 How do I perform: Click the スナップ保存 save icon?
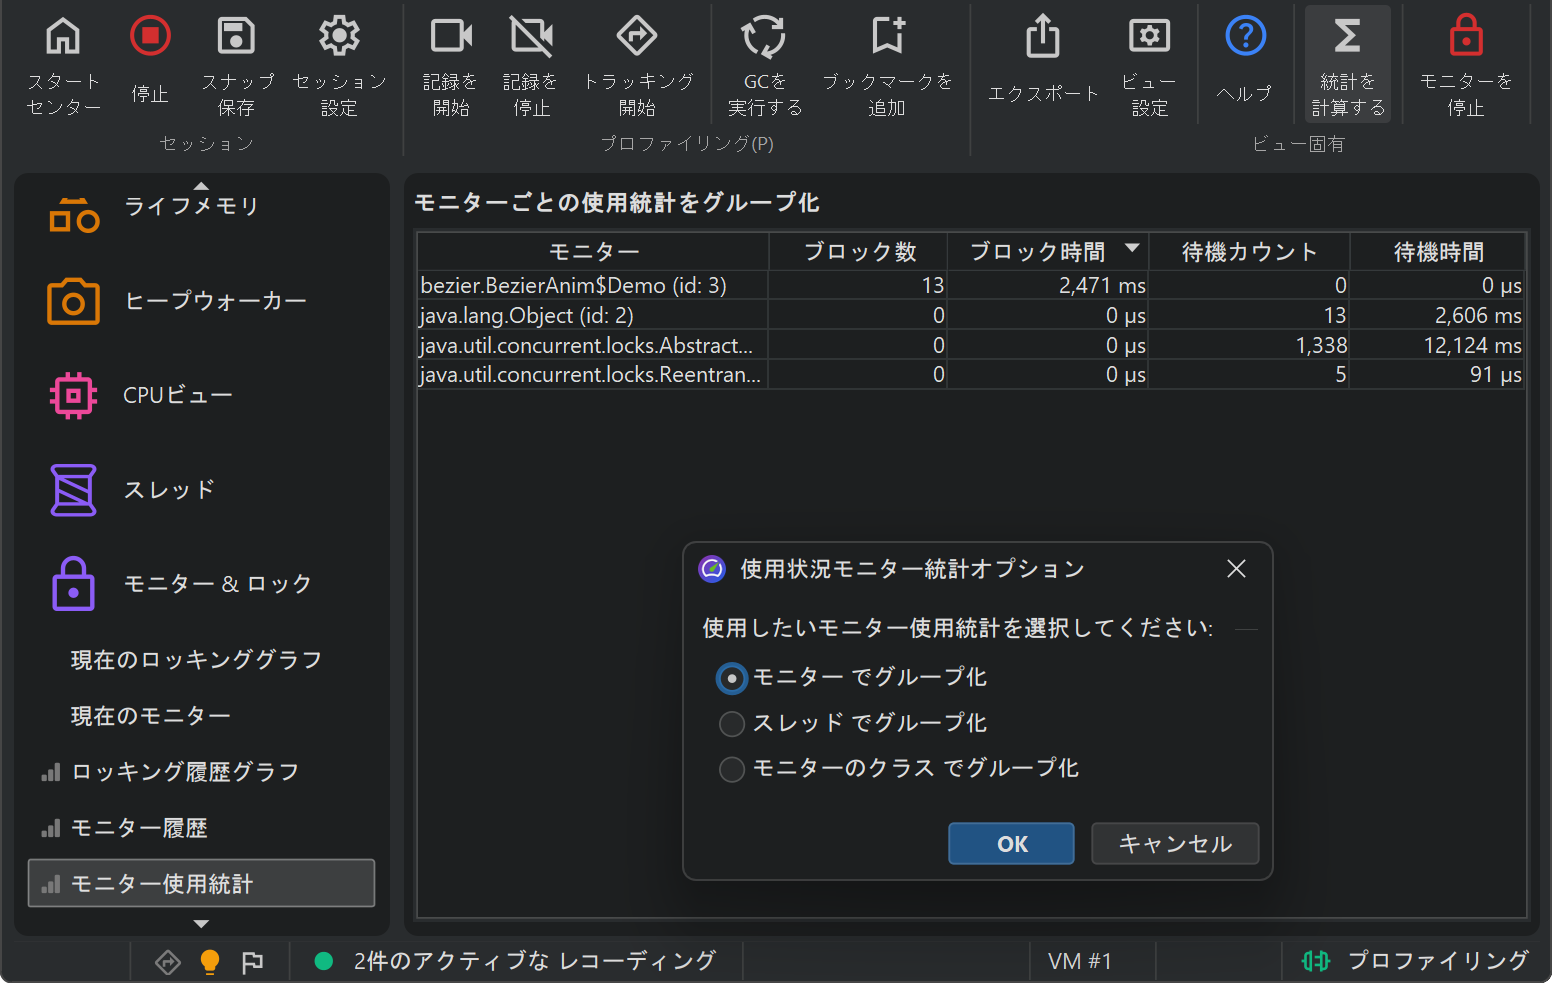point(236,37)
